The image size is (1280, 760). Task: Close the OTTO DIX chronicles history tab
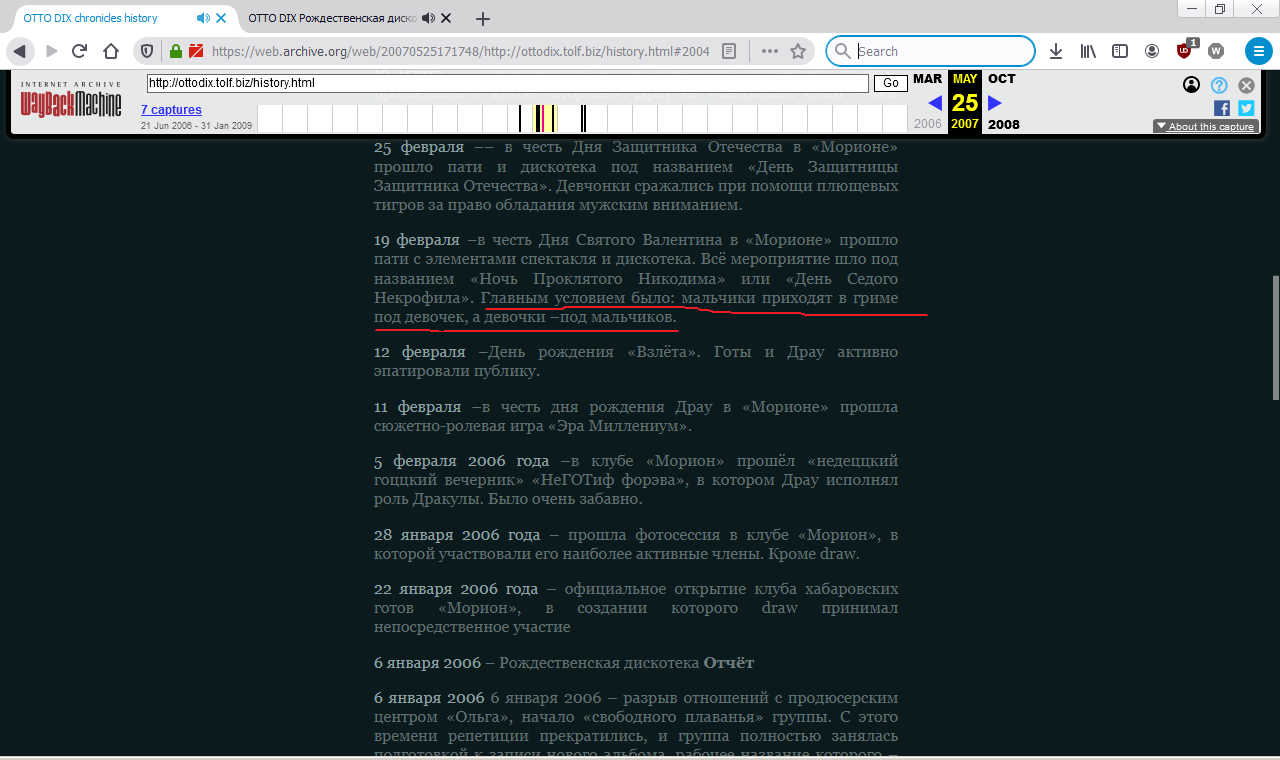tap(221, 18)
